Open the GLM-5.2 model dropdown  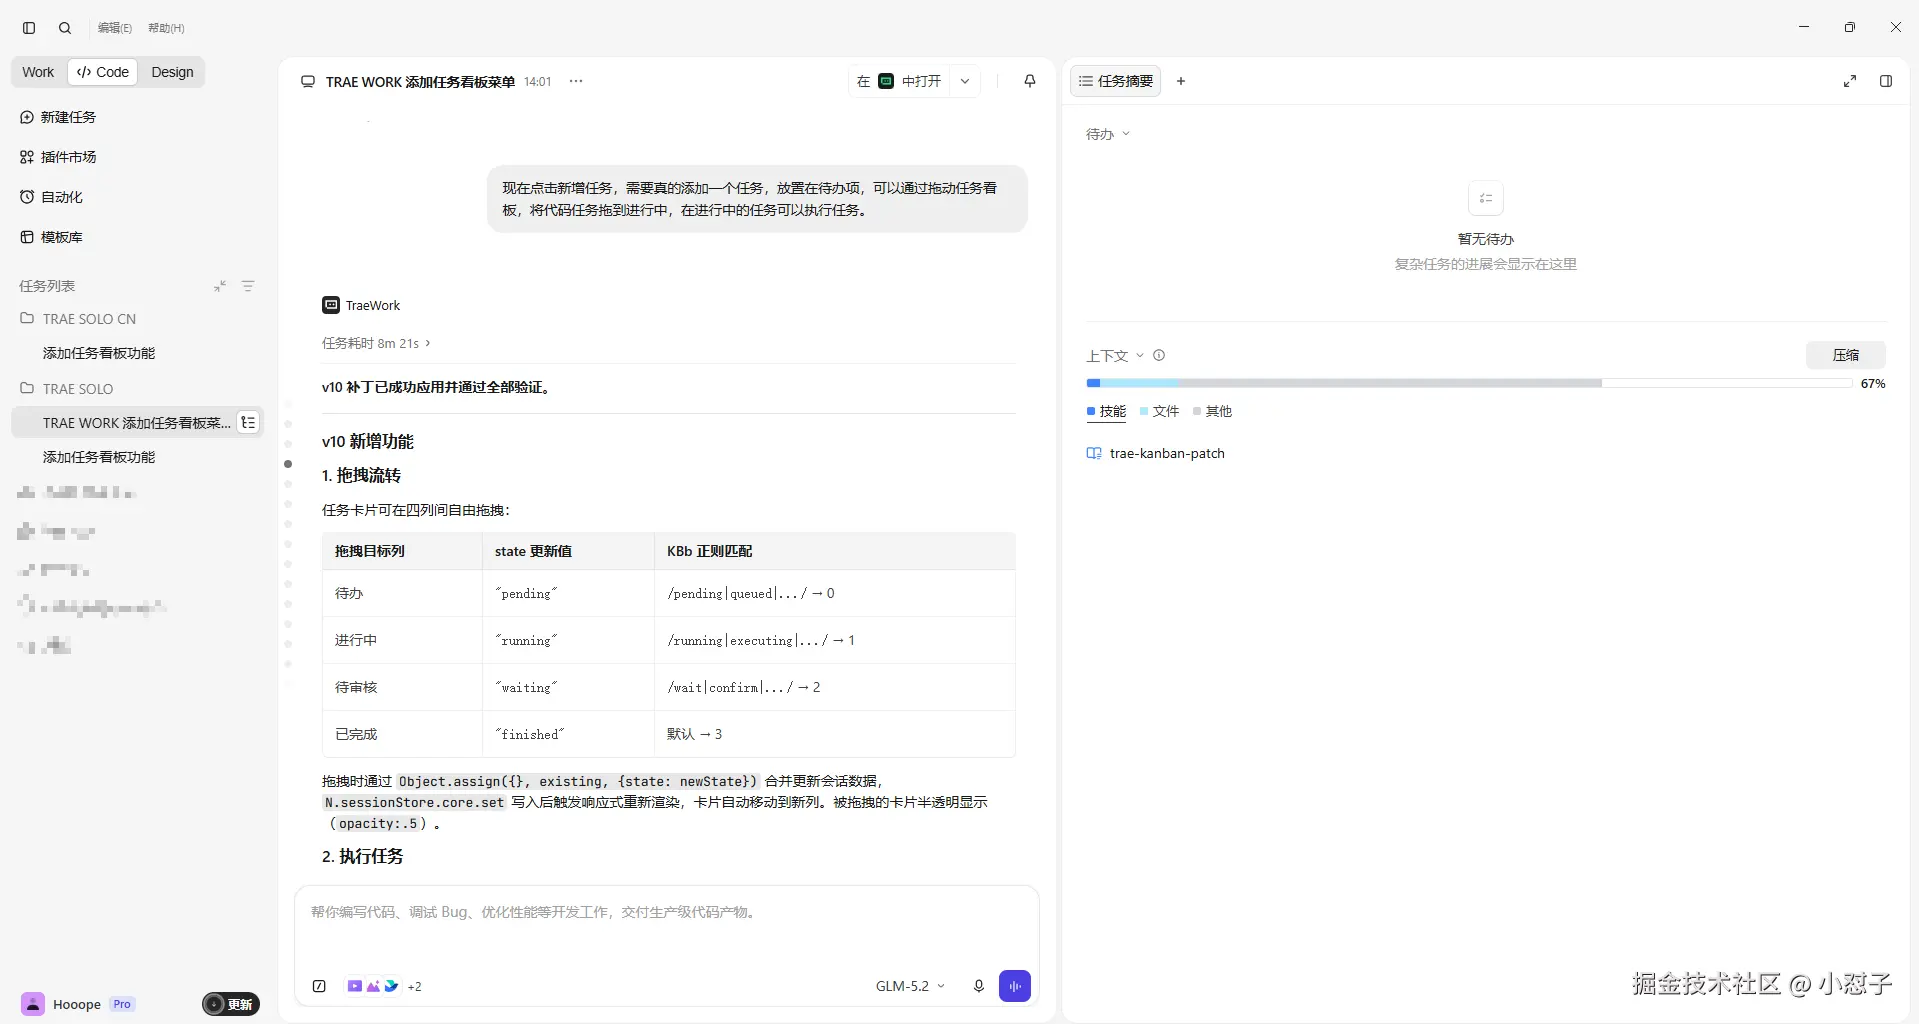coord(910,986)
